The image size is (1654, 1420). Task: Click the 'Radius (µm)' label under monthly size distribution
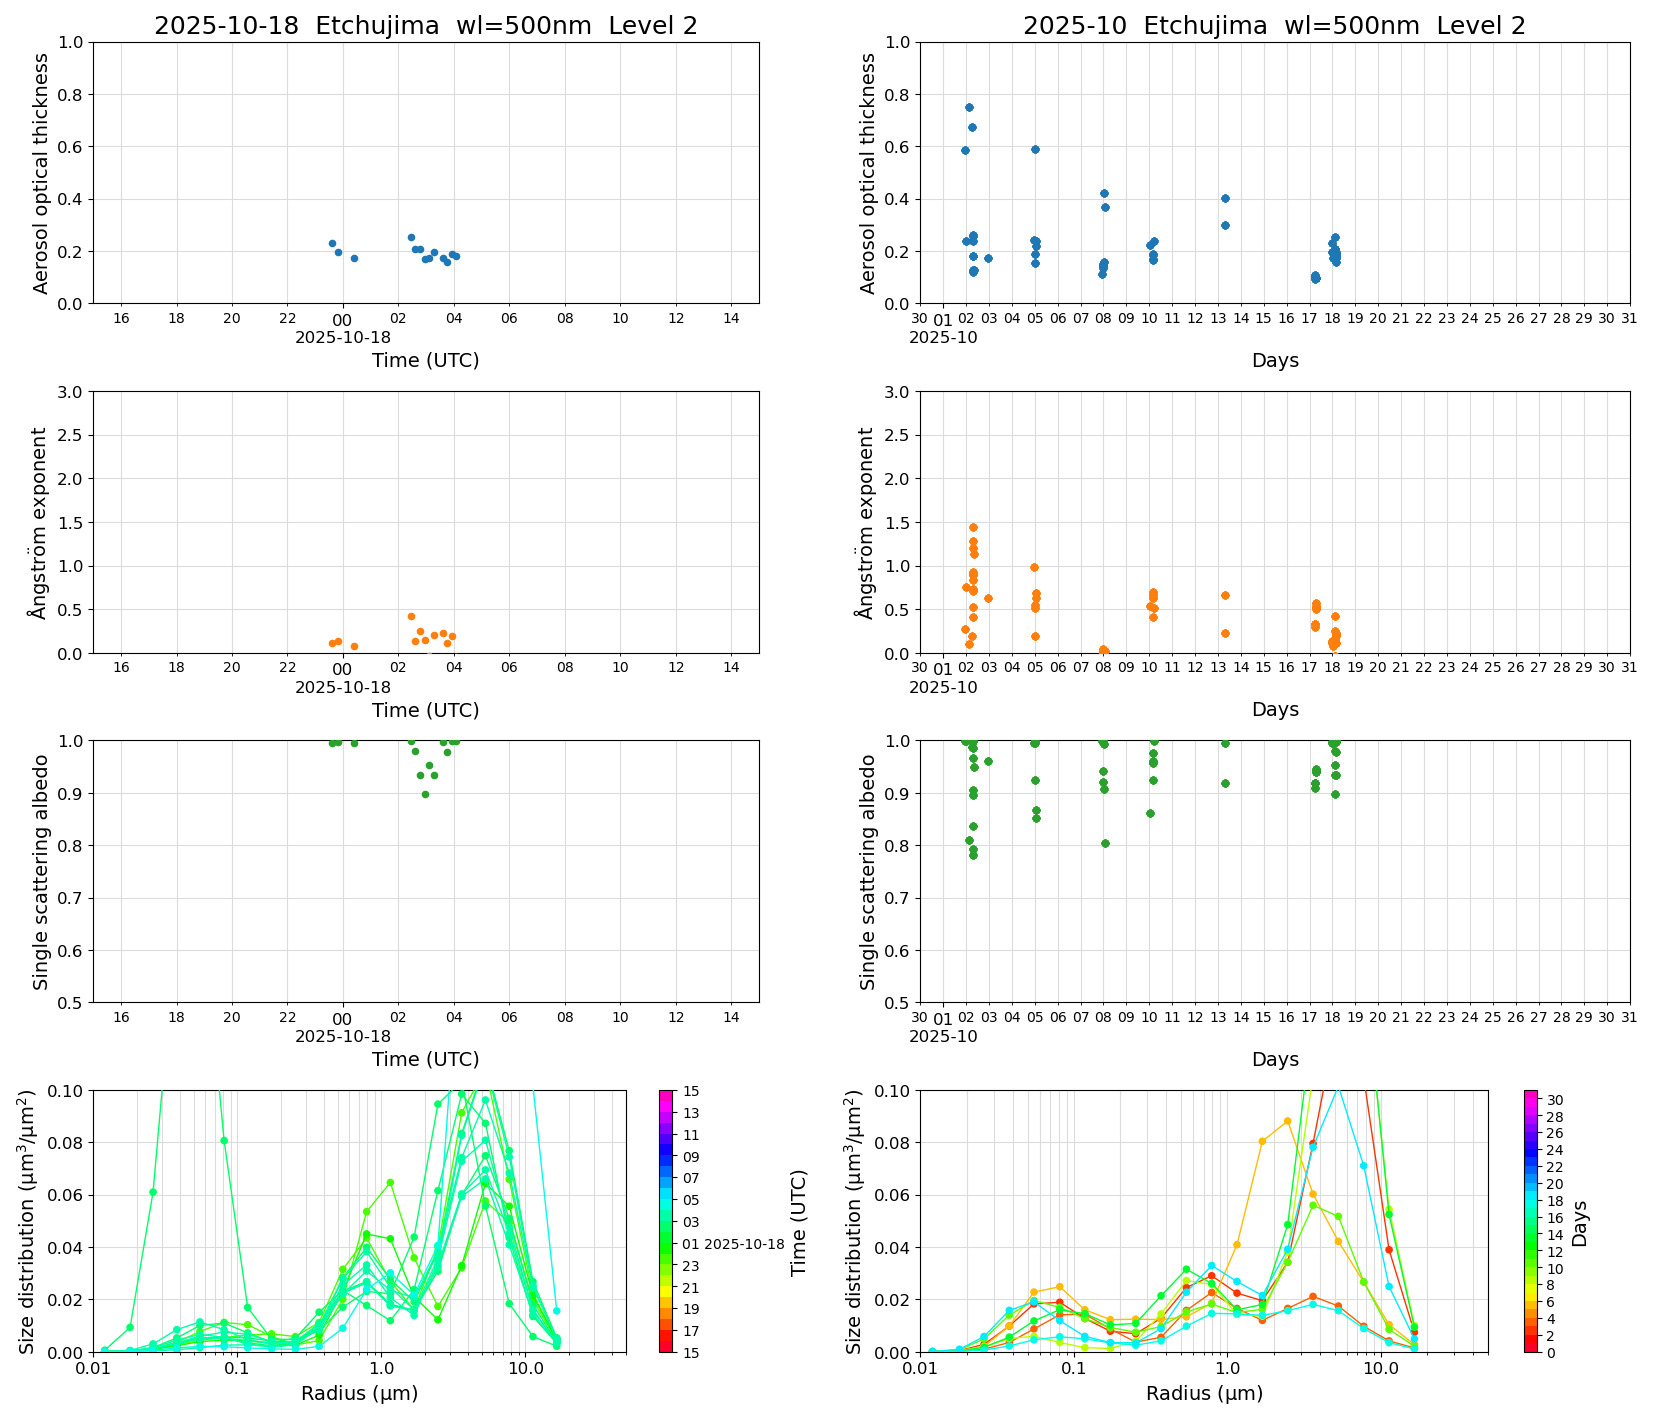coord(1204,1393)
